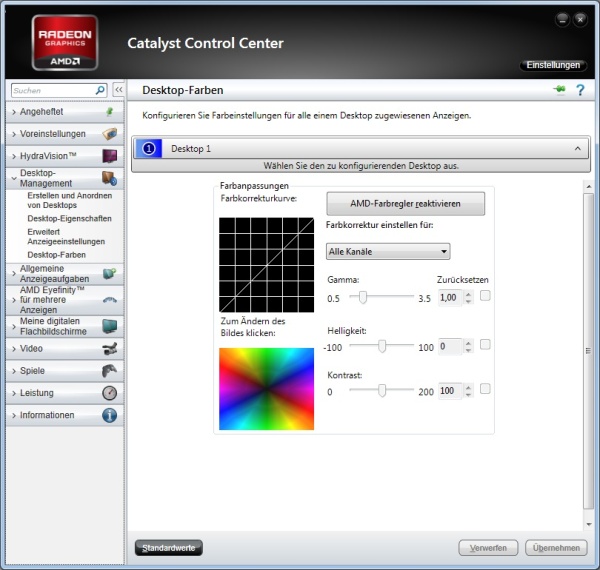Viewport: 600px width, 570px height.
Task: Decrease Kontrast value with down stepper
Action: [468, 394]
